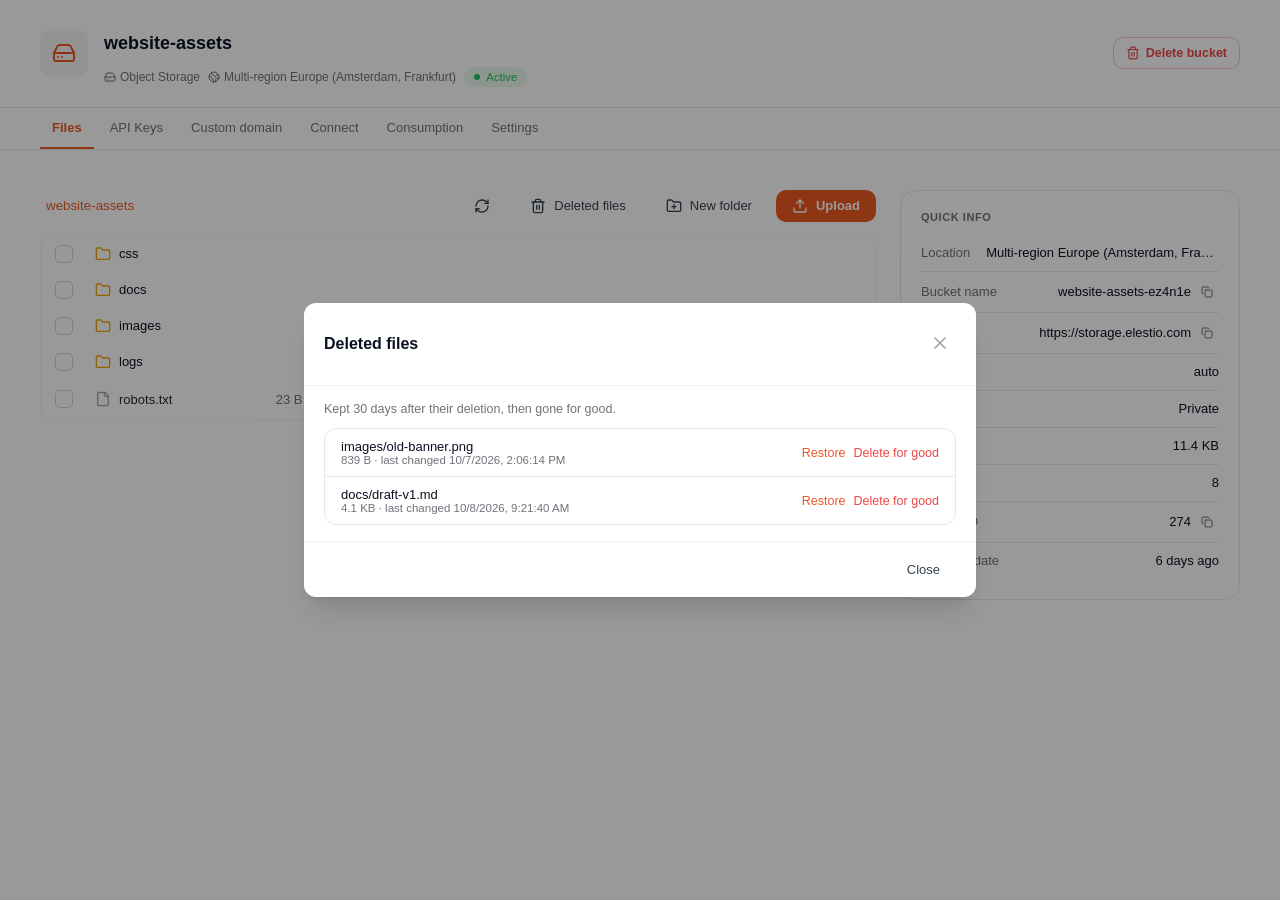Go to the Custom domain tab
The height and width of the screenshot is (900, 1280).
(x=236, y=128)
